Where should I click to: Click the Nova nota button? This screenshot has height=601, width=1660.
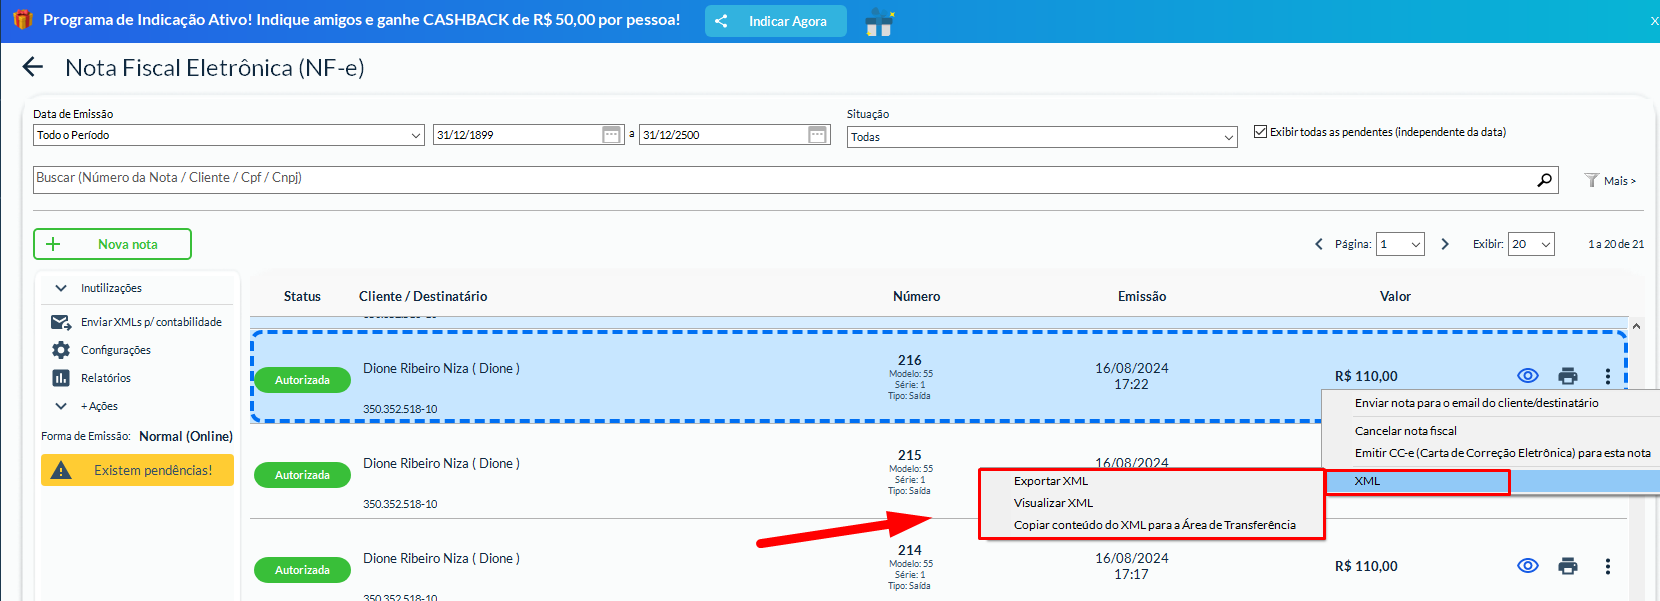click(x=112, y=244)
